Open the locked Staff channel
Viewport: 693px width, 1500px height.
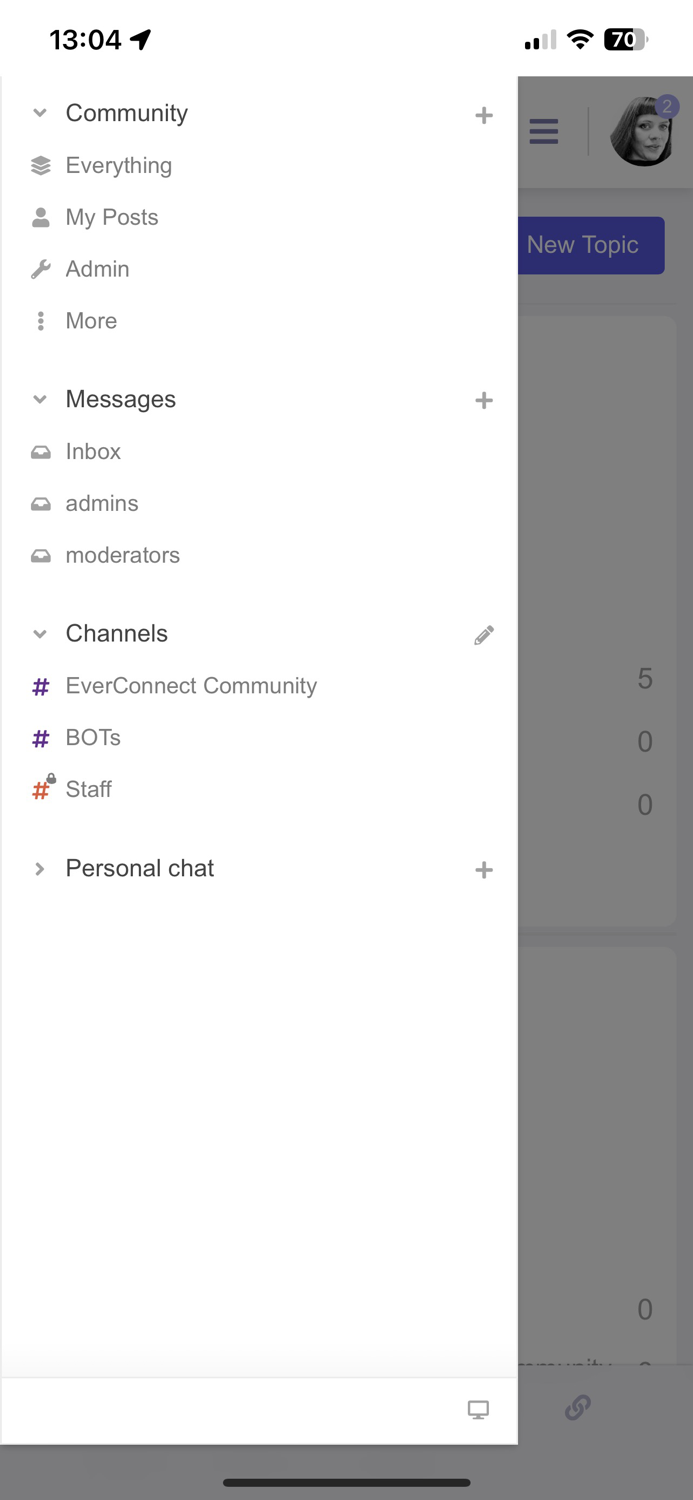[x=88, y=789]
